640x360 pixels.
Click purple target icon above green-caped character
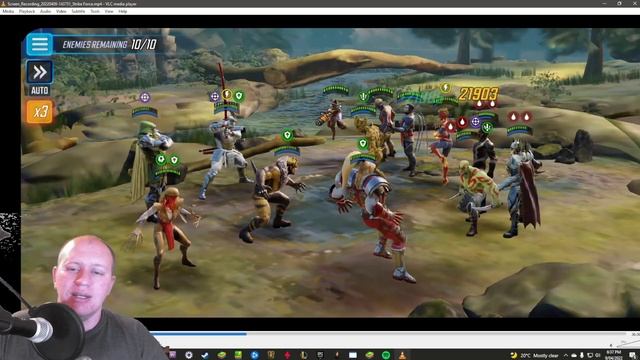[145, 97]
